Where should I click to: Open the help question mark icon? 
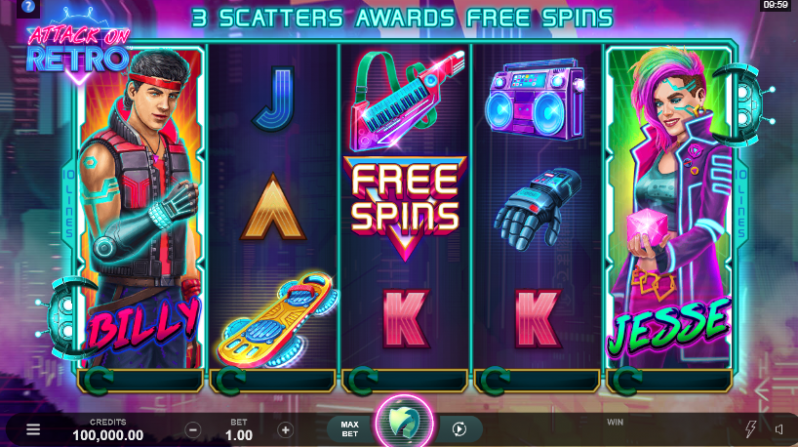pyautogui.click(x=28, y=7)
